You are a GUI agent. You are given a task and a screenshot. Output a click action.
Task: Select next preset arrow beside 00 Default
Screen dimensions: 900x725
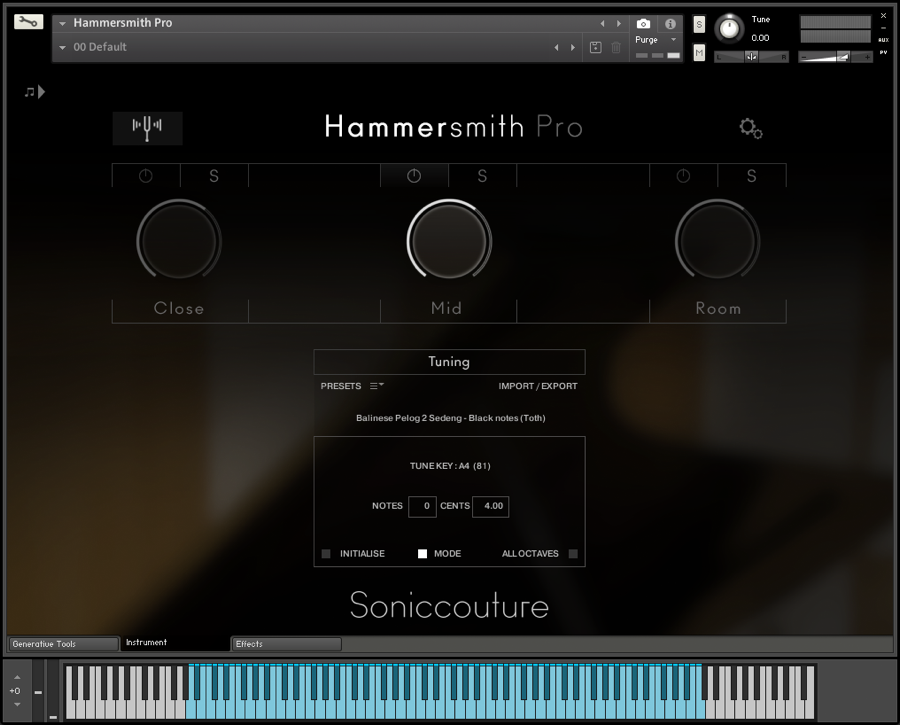[573, 48]
